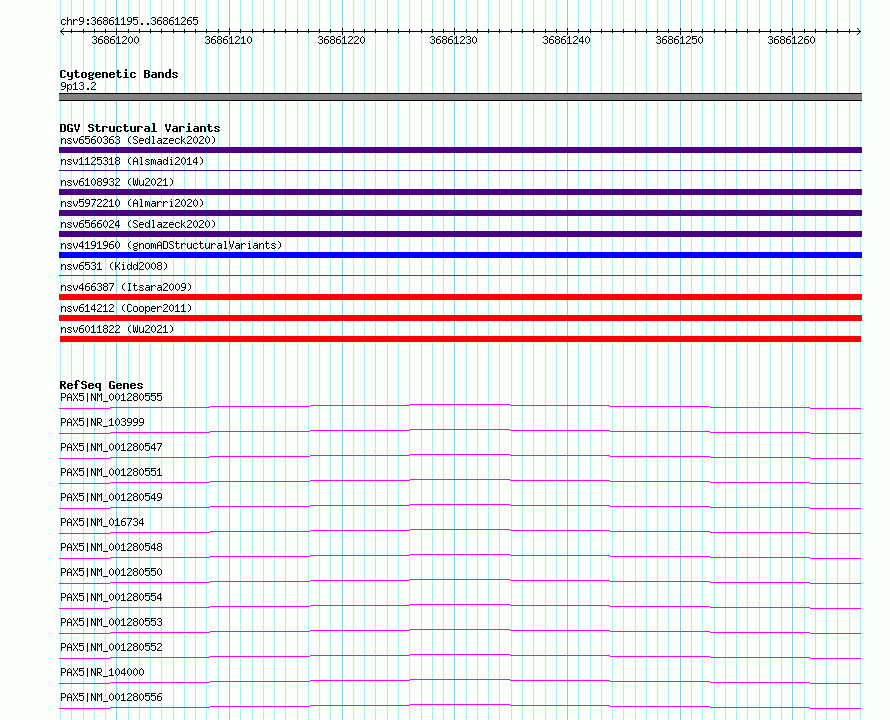
Task: Open variant nsv6011822 (Wu2021) label
Action: [x=117, y=329]
